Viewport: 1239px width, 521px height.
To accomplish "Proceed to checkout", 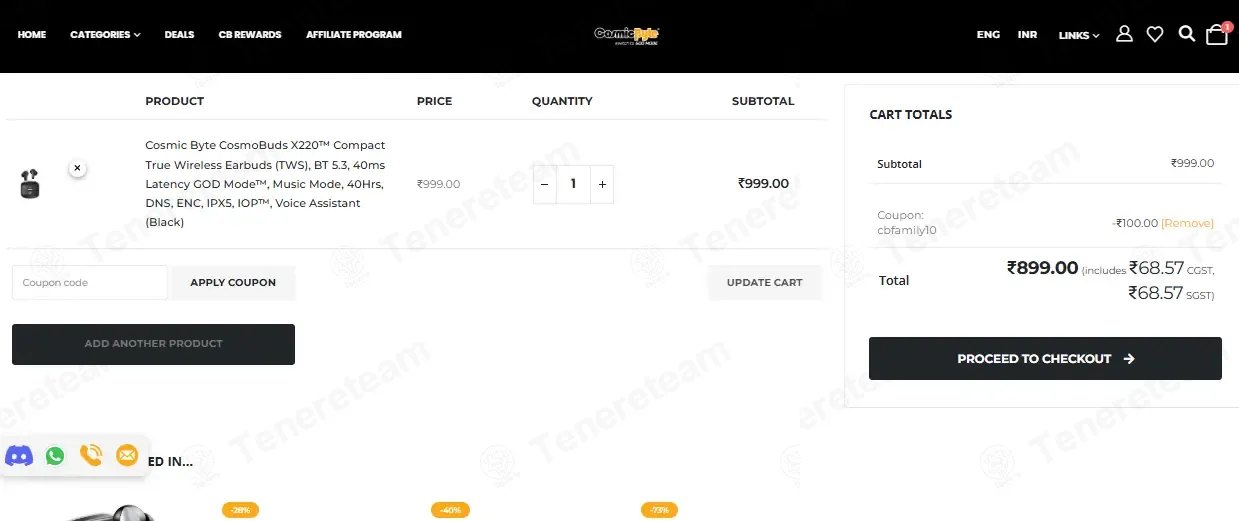I will click(x=1045, y=359).
